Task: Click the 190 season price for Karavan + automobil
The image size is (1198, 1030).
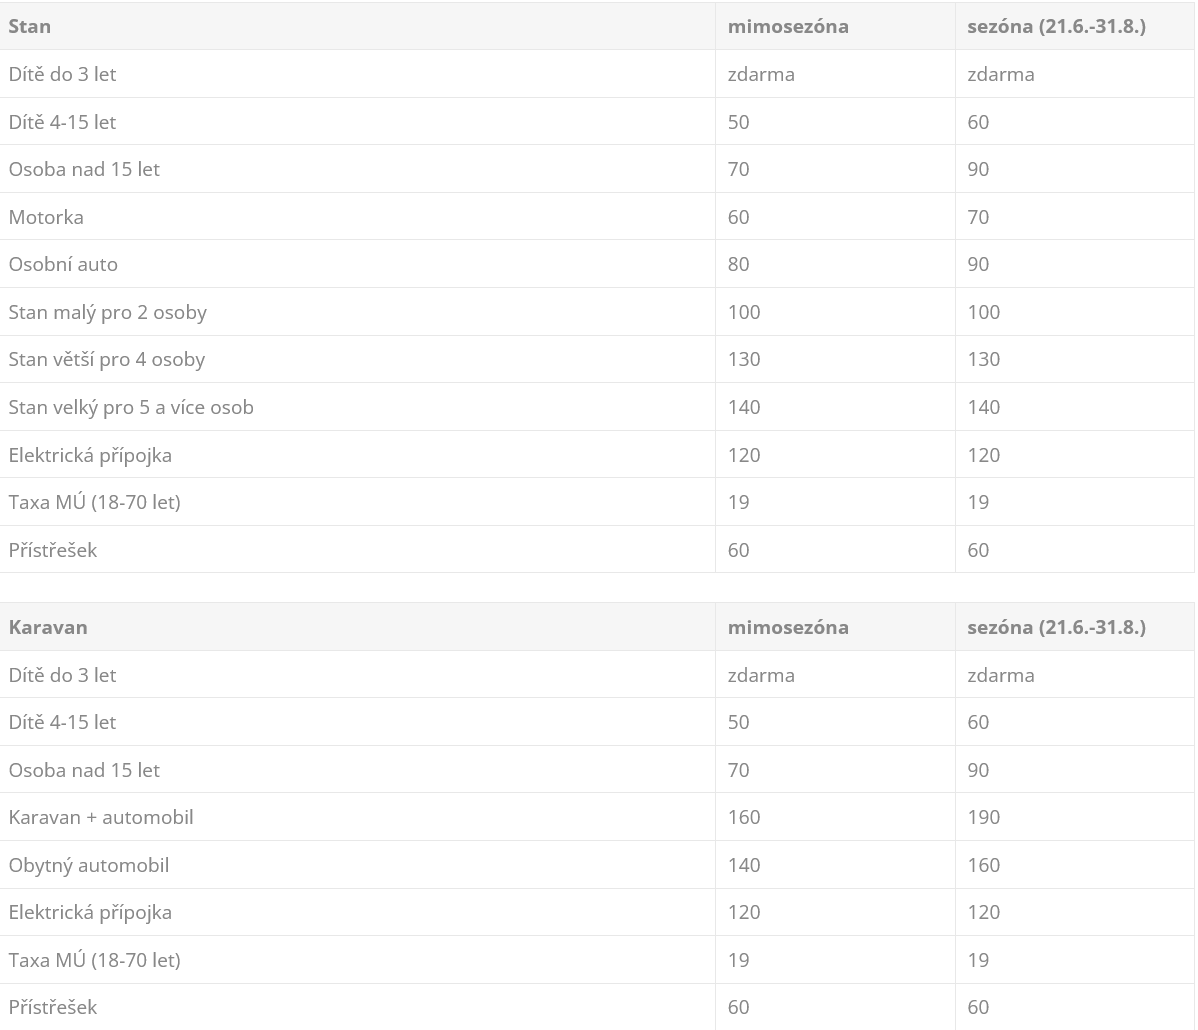Action: (x=983, y=818)
